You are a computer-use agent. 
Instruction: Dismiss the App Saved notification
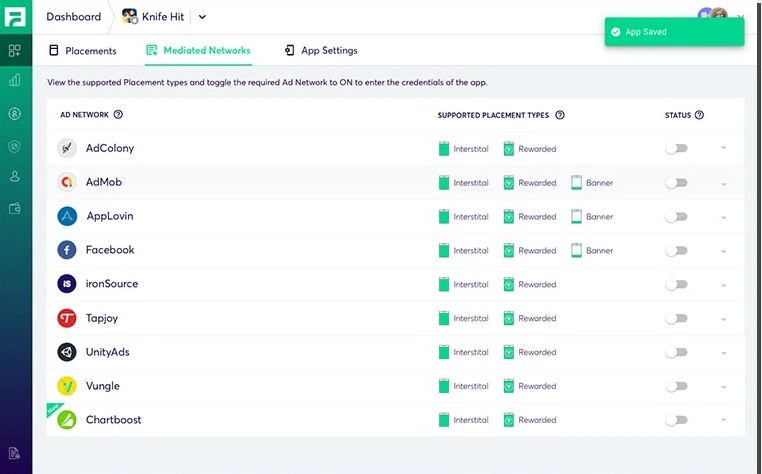coord(674,32)
